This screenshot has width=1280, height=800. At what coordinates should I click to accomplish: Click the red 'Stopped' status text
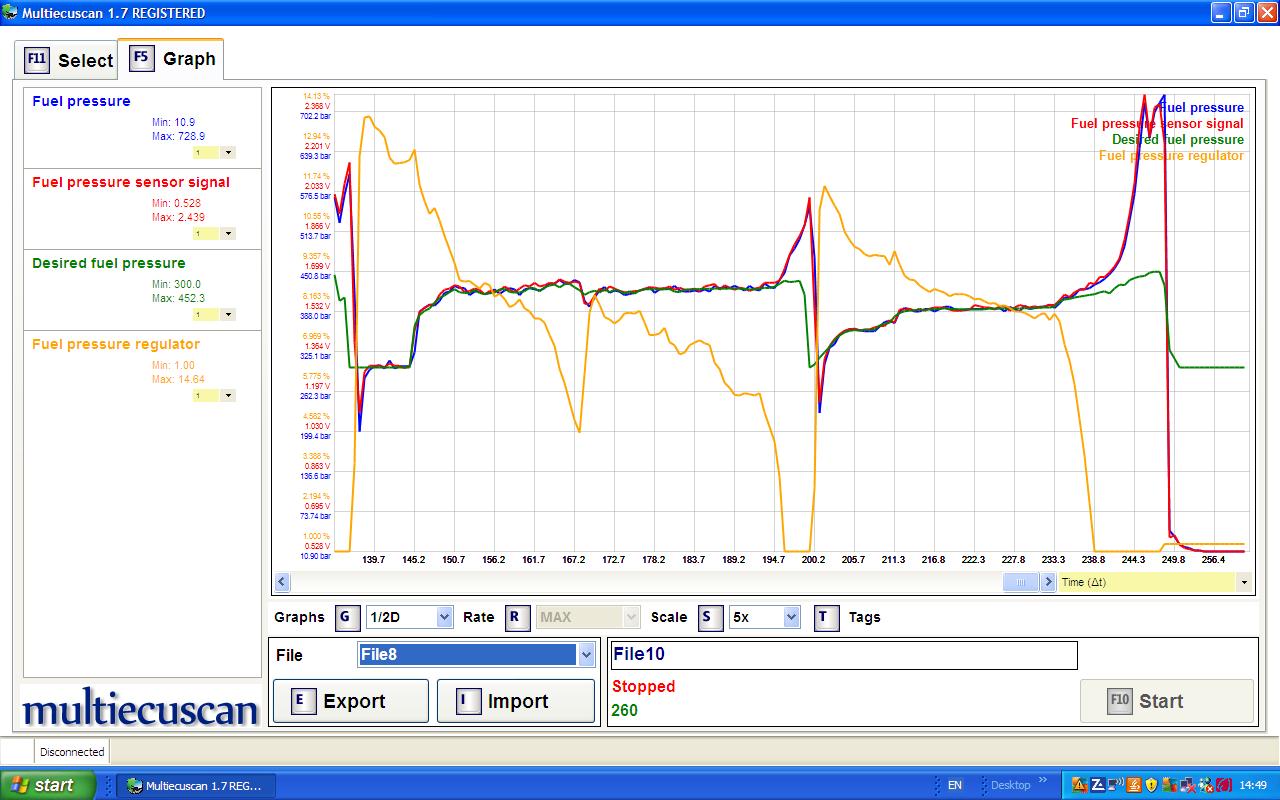[x=643, y=687]
